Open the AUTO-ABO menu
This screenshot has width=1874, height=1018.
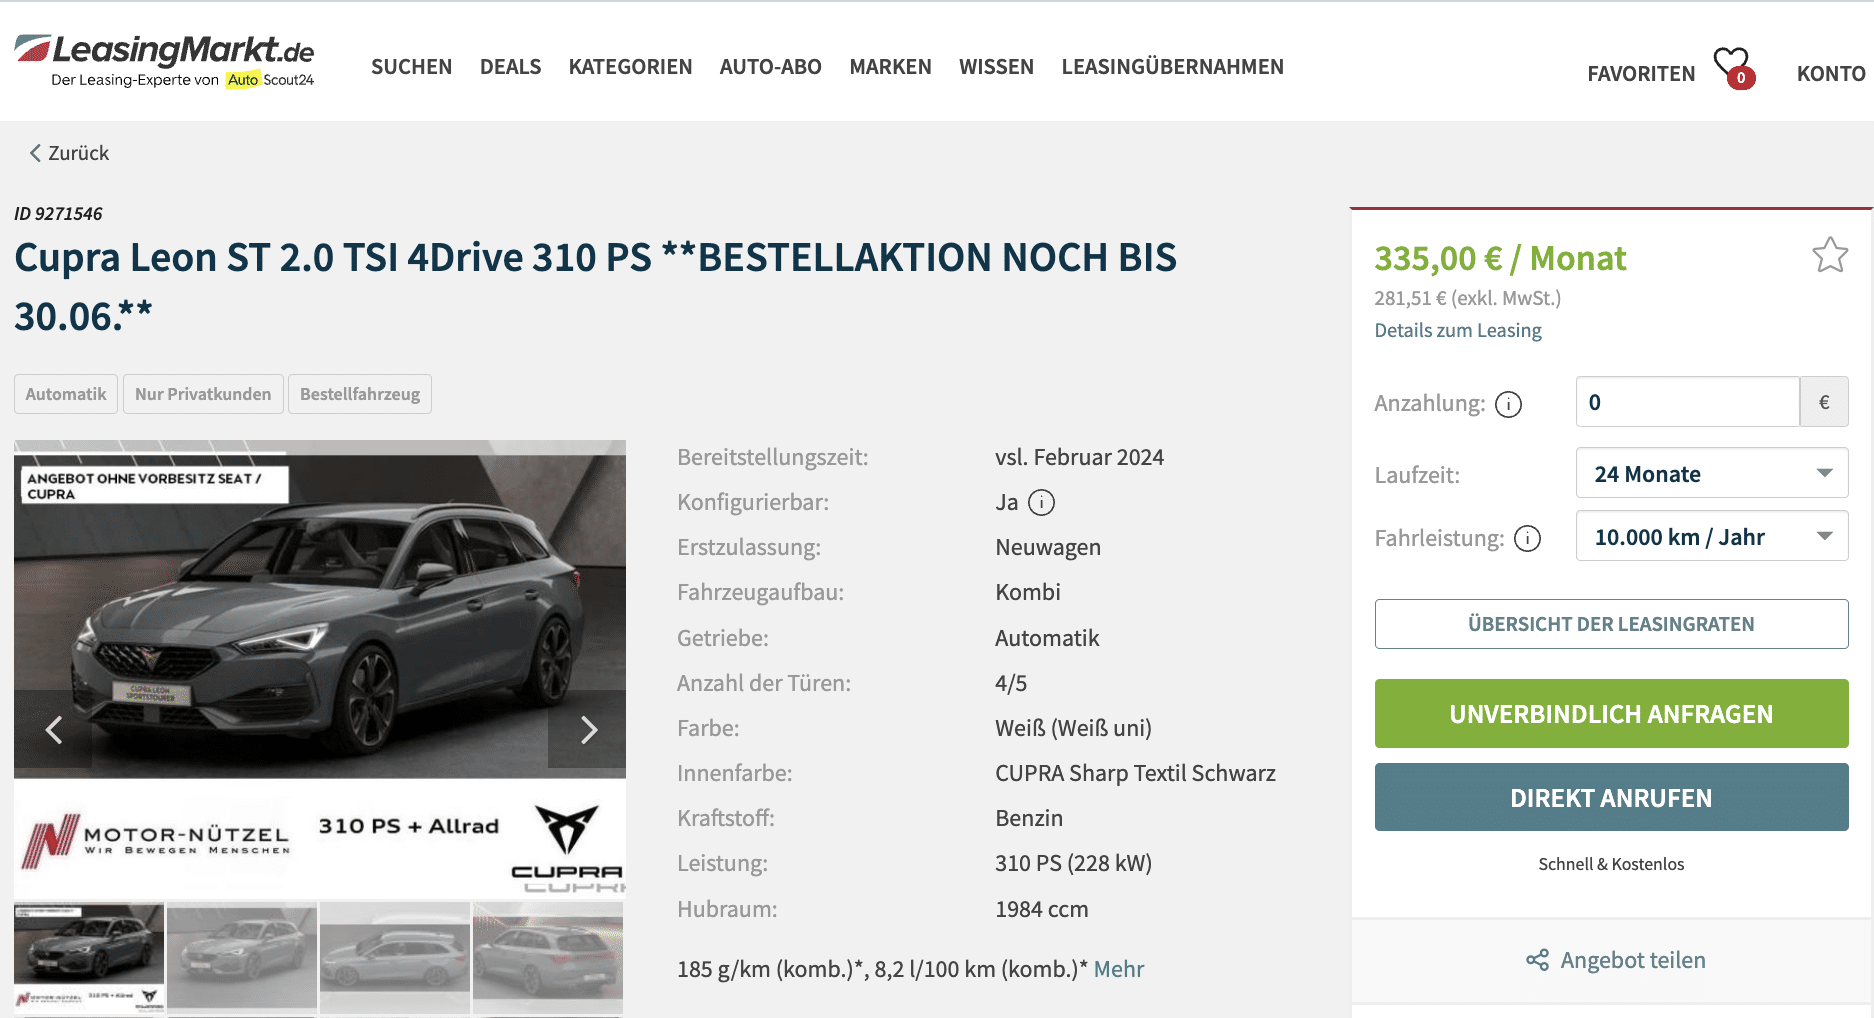tap(770, 67)
